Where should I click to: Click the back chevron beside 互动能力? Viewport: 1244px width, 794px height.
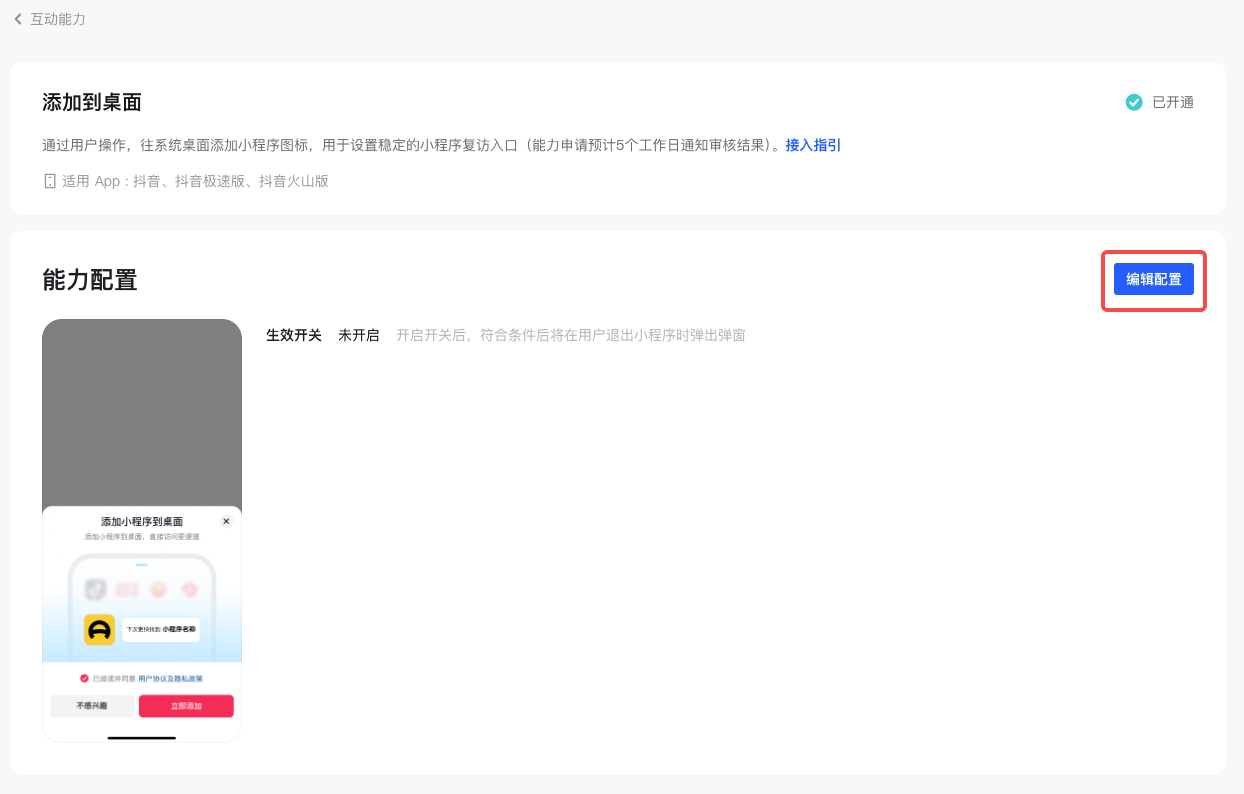(x=18, y=19)
